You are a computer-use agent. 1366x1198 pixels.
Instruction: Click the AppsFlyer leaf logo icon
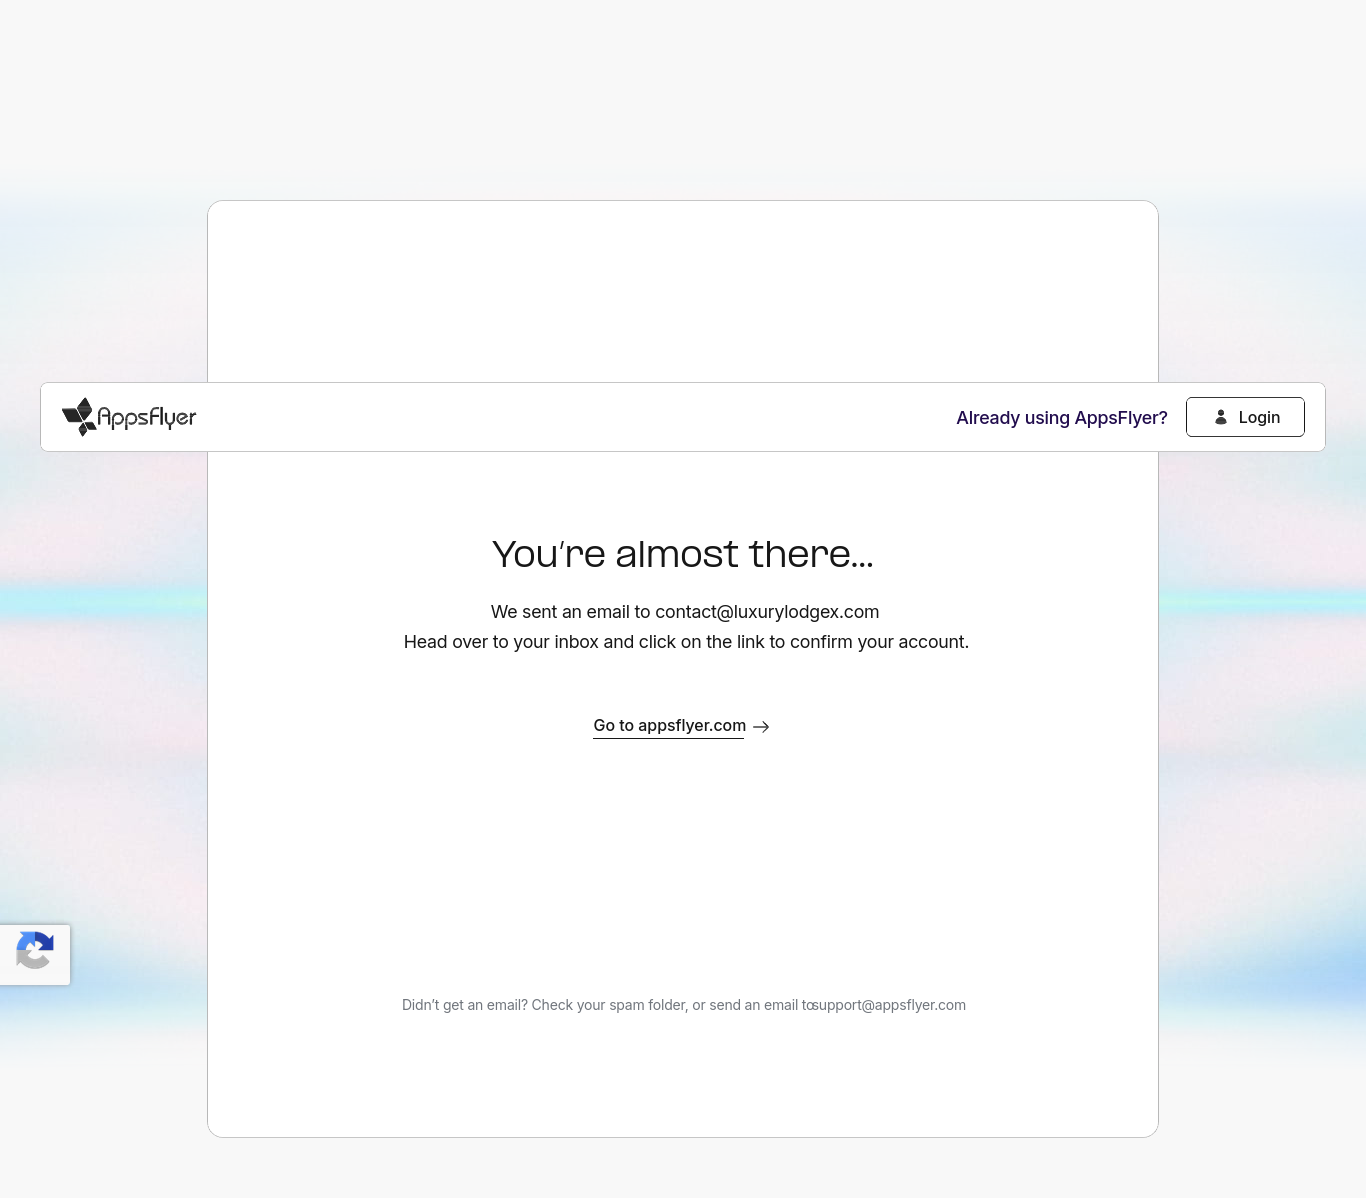coord(79,417)
